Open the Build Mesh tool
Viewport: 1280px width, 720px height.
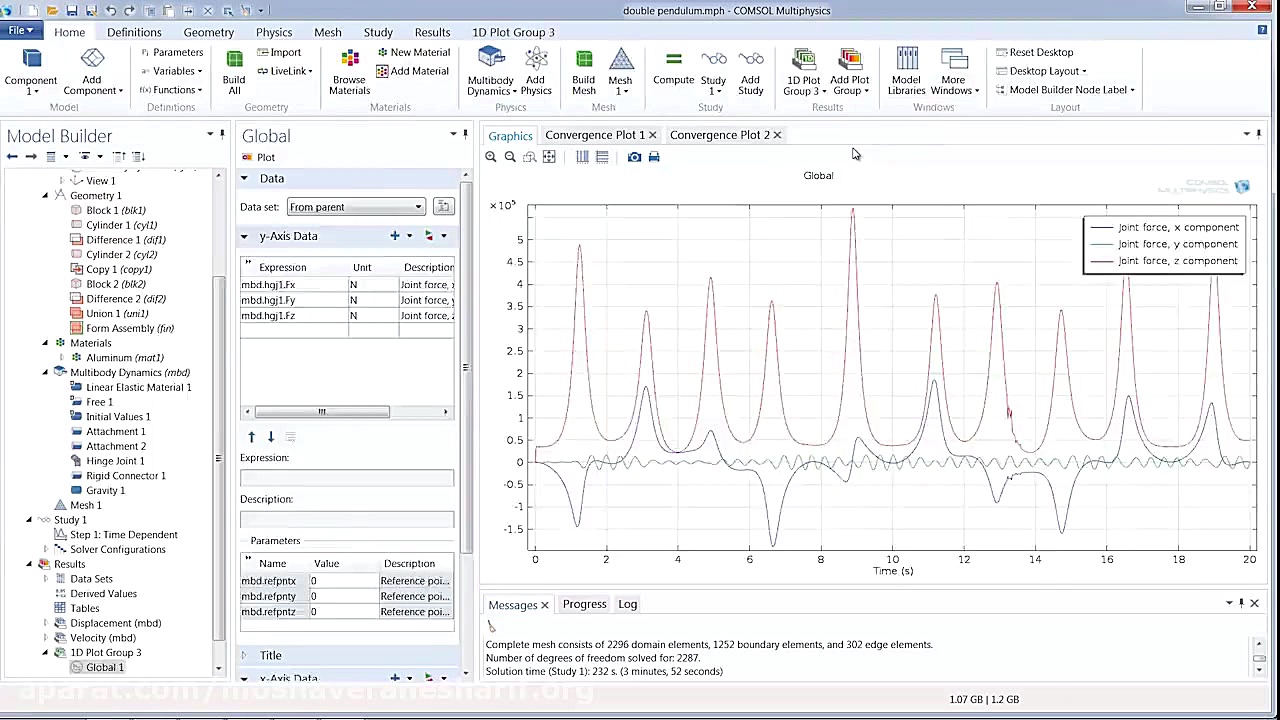(583, 70)
